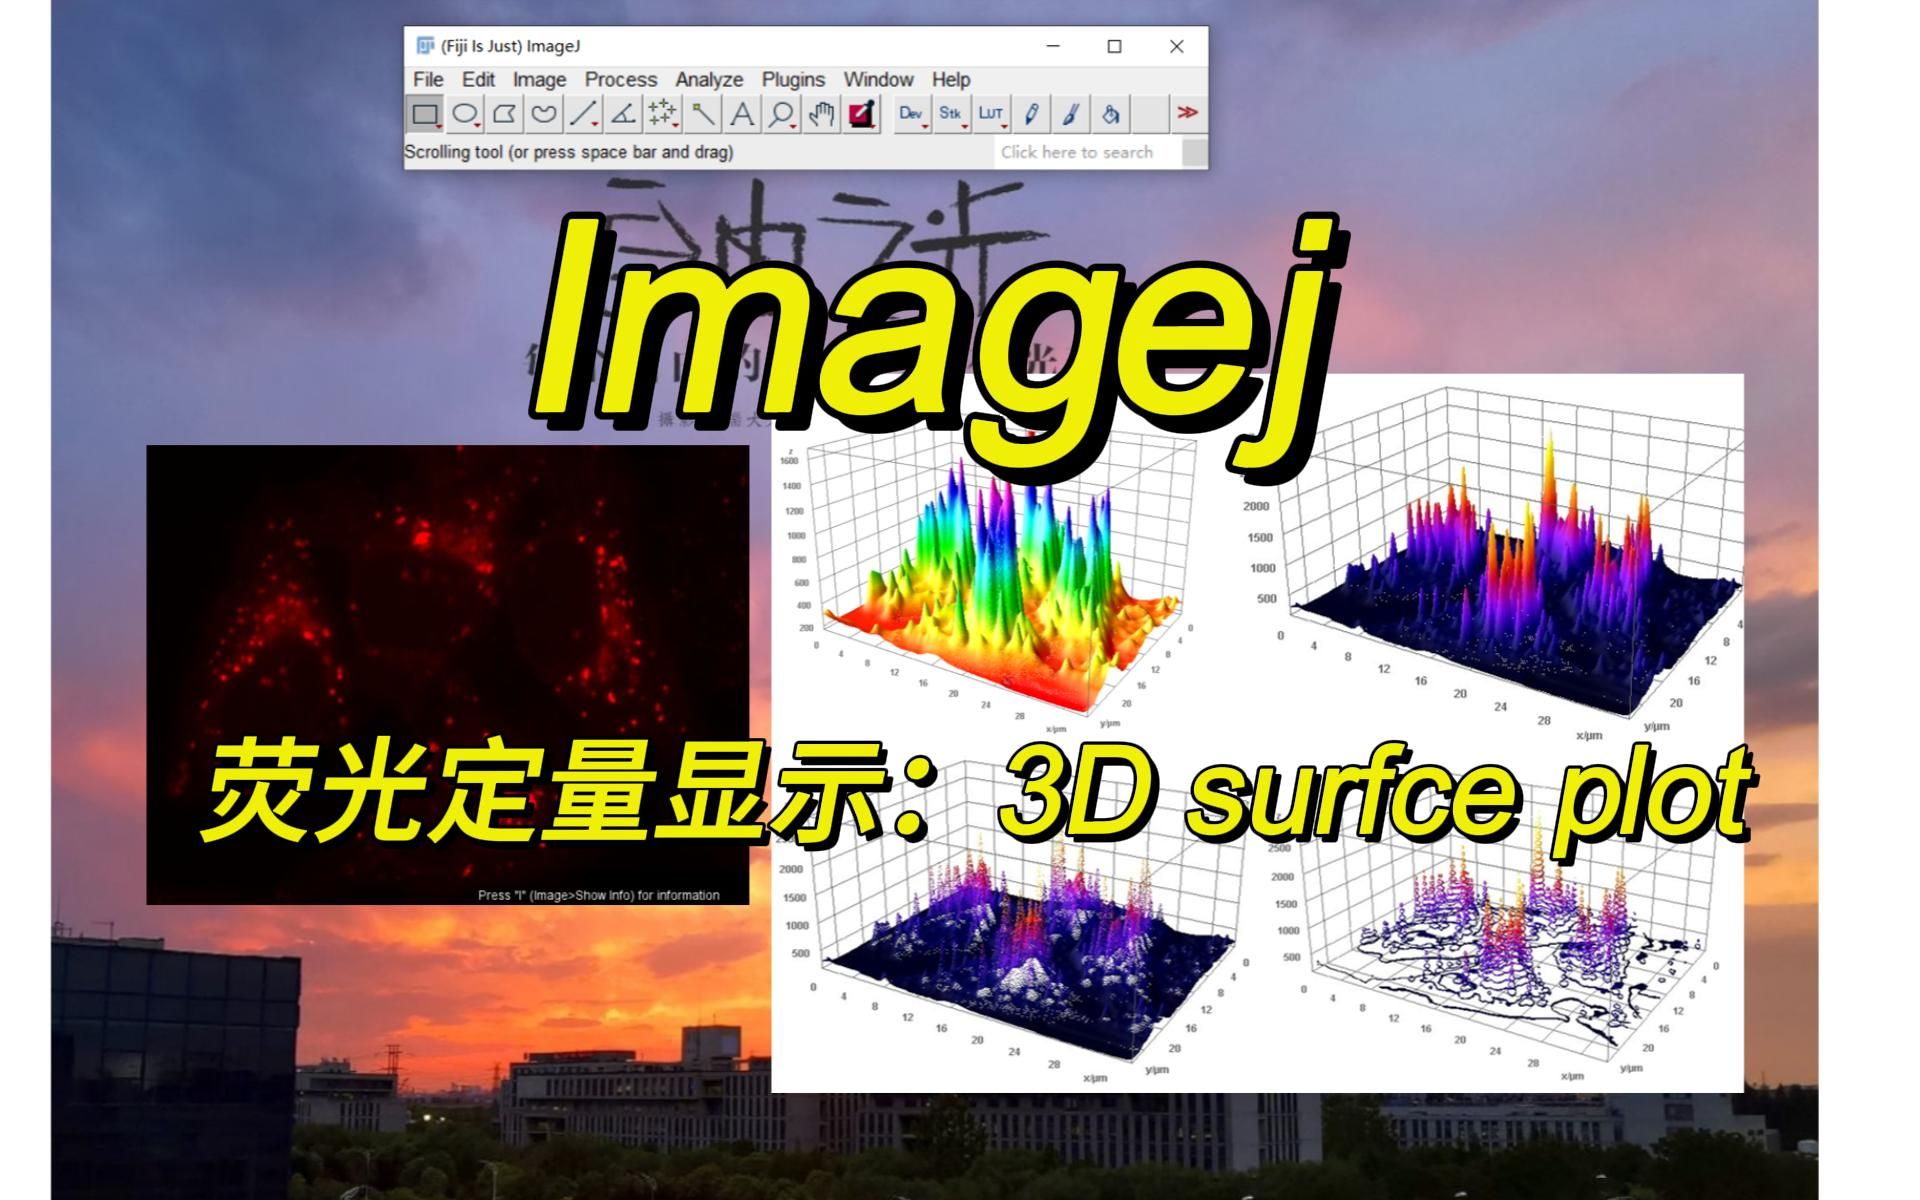Open the Dev developer menu dropdown
The image size is (1920, 1200).
coord(911,114)
